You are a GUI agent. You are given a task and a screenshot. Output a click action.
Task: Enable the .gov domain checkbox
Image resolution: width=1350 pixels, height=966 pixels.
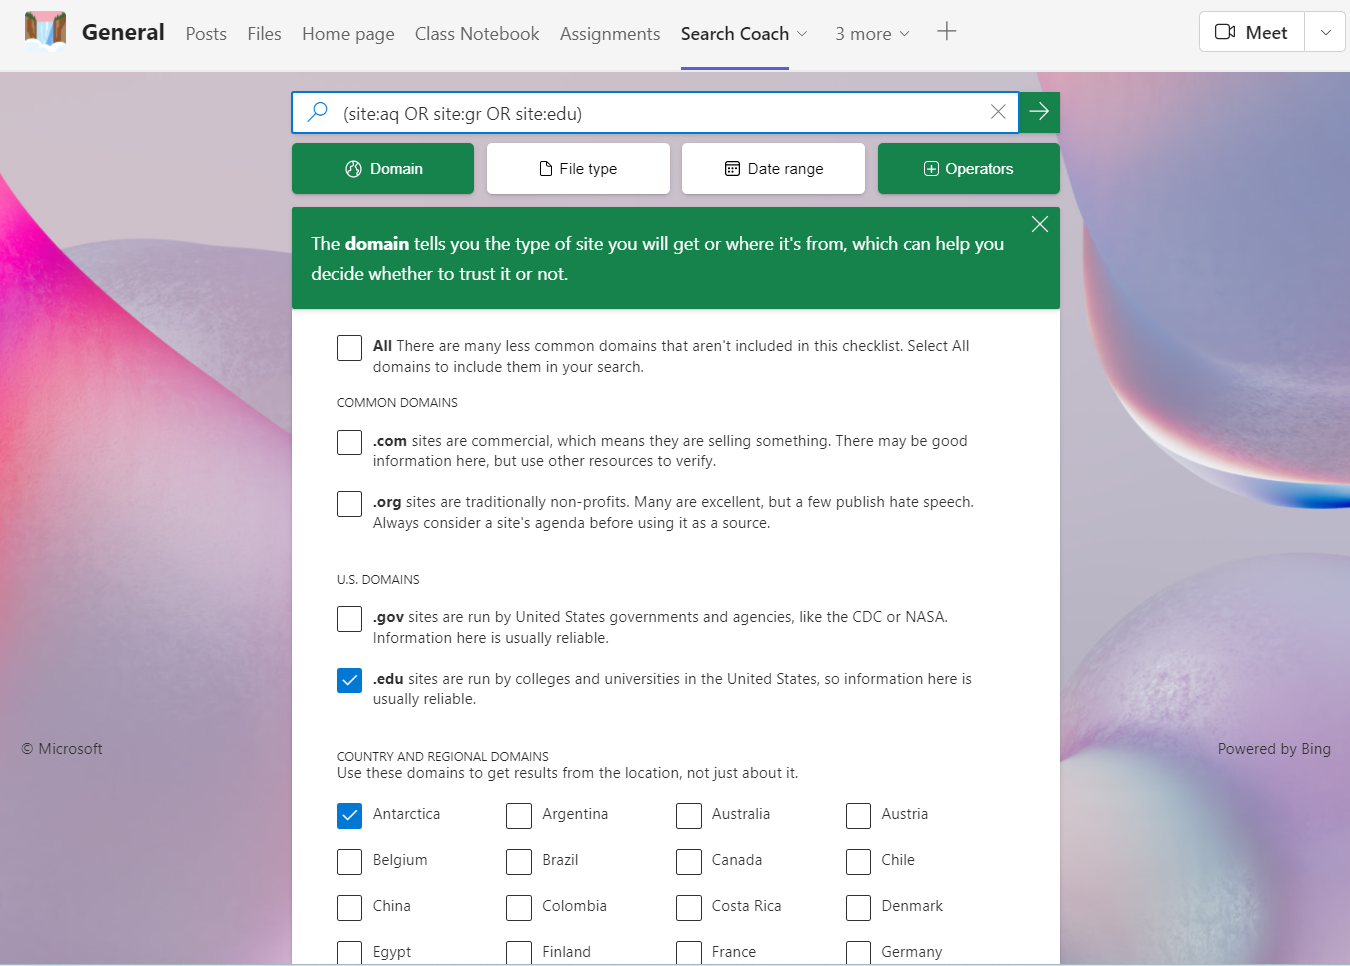(x=349, y=619)
